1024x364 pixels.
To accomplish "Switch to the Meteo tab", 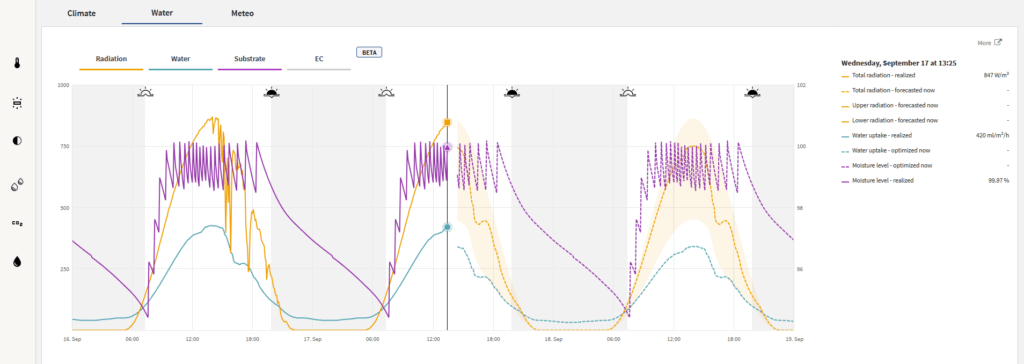I will pyautogui.click(x=242, y=13).
